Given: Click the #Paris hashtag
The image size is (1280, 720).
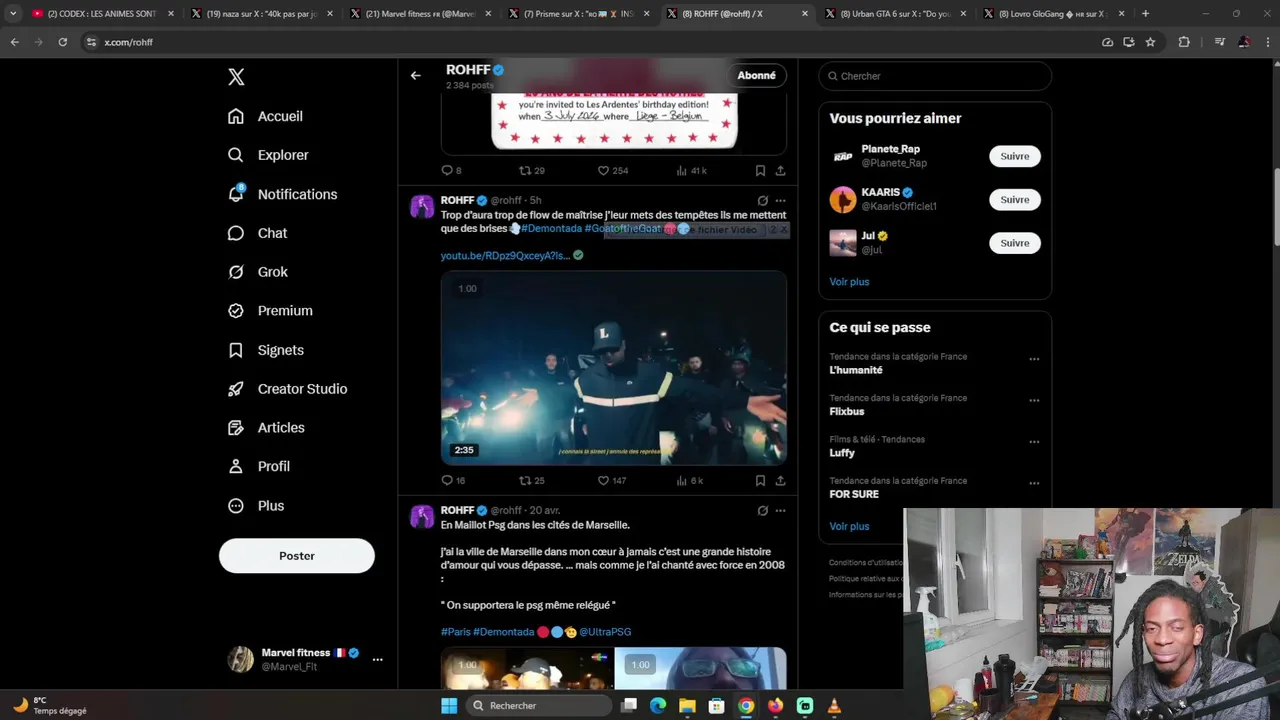Looking at the screenshot, I should coord(455,632).
